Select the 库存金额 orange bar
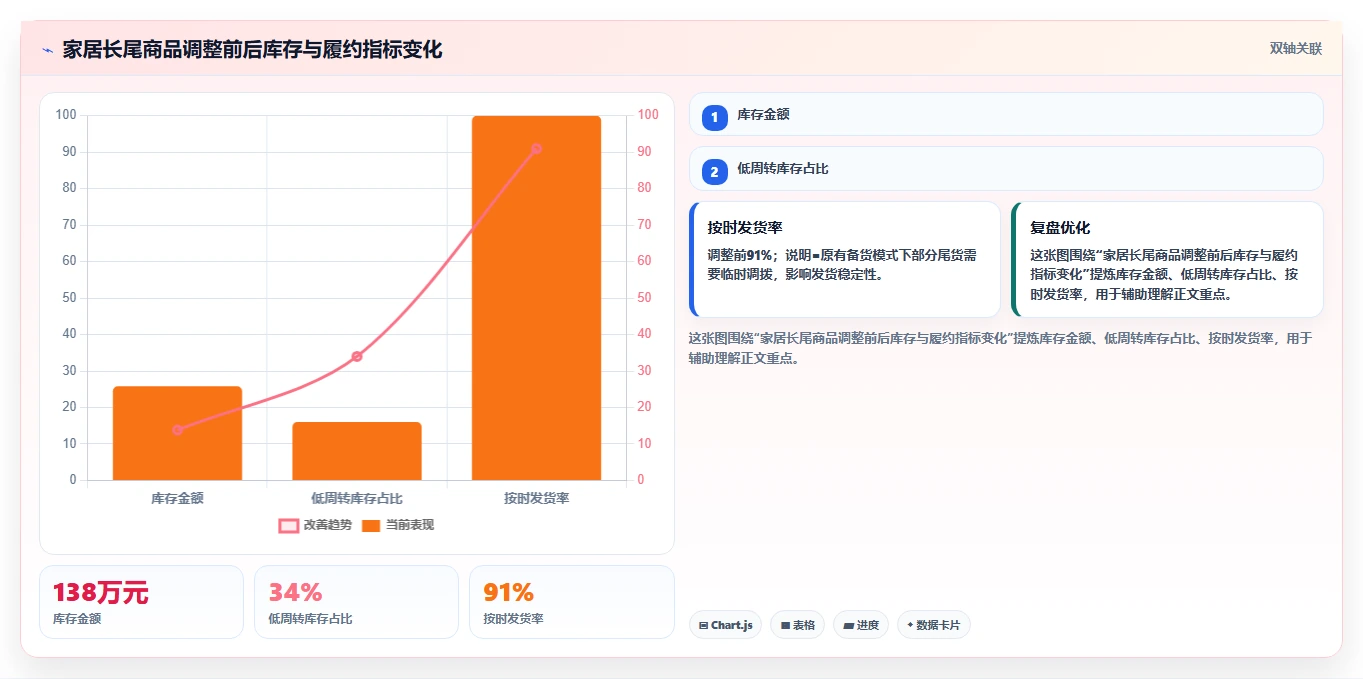The height and width of the screenshot is (679, 1363). (177, 433)
